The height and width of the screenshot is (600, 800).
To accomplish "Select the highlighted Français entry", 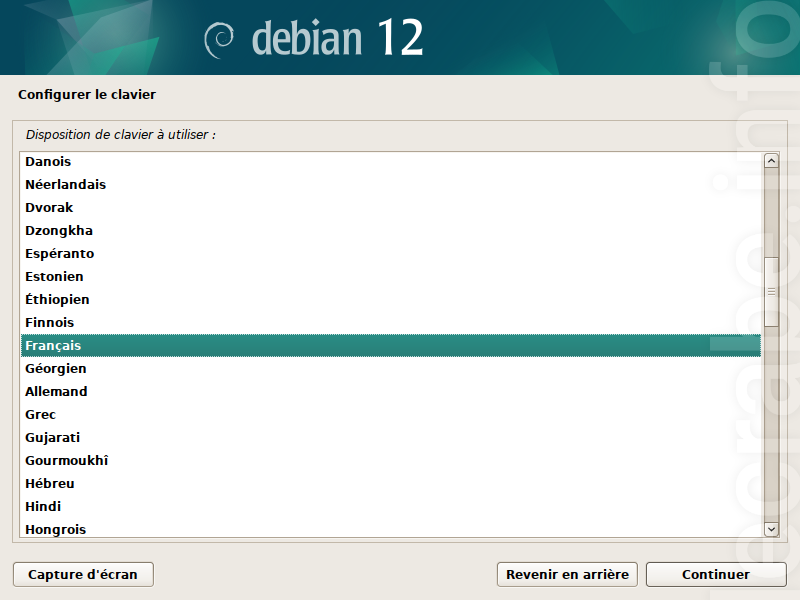I will coord(391,345).
